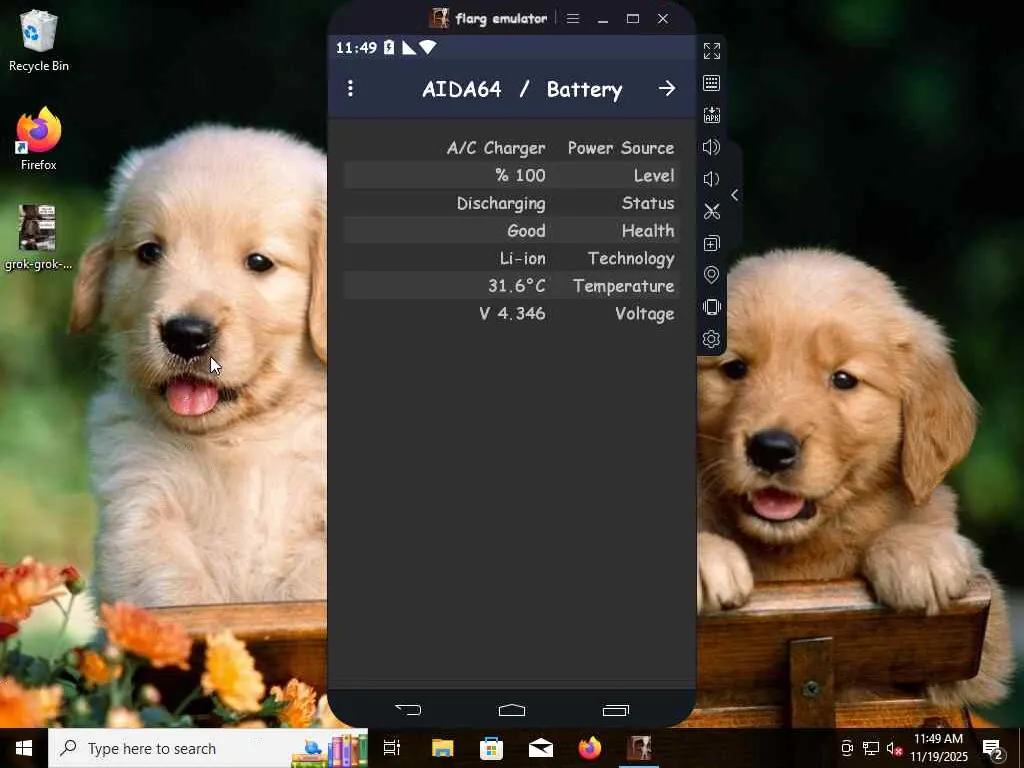Increase volume using sidebar speaker icon
The width and height of the screenshot is (1024, 768).
pos(711,147)
